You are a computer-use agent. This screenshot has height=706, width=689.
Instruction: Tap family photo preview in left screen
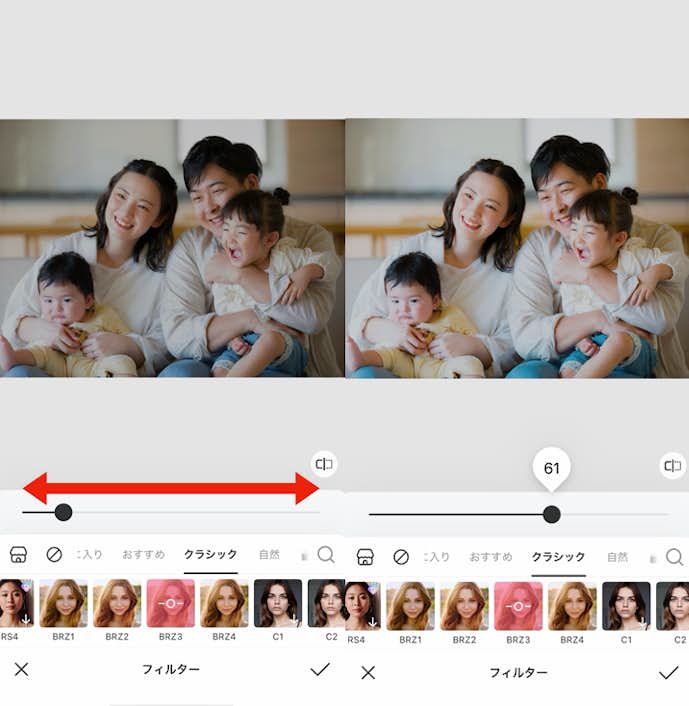172,248
